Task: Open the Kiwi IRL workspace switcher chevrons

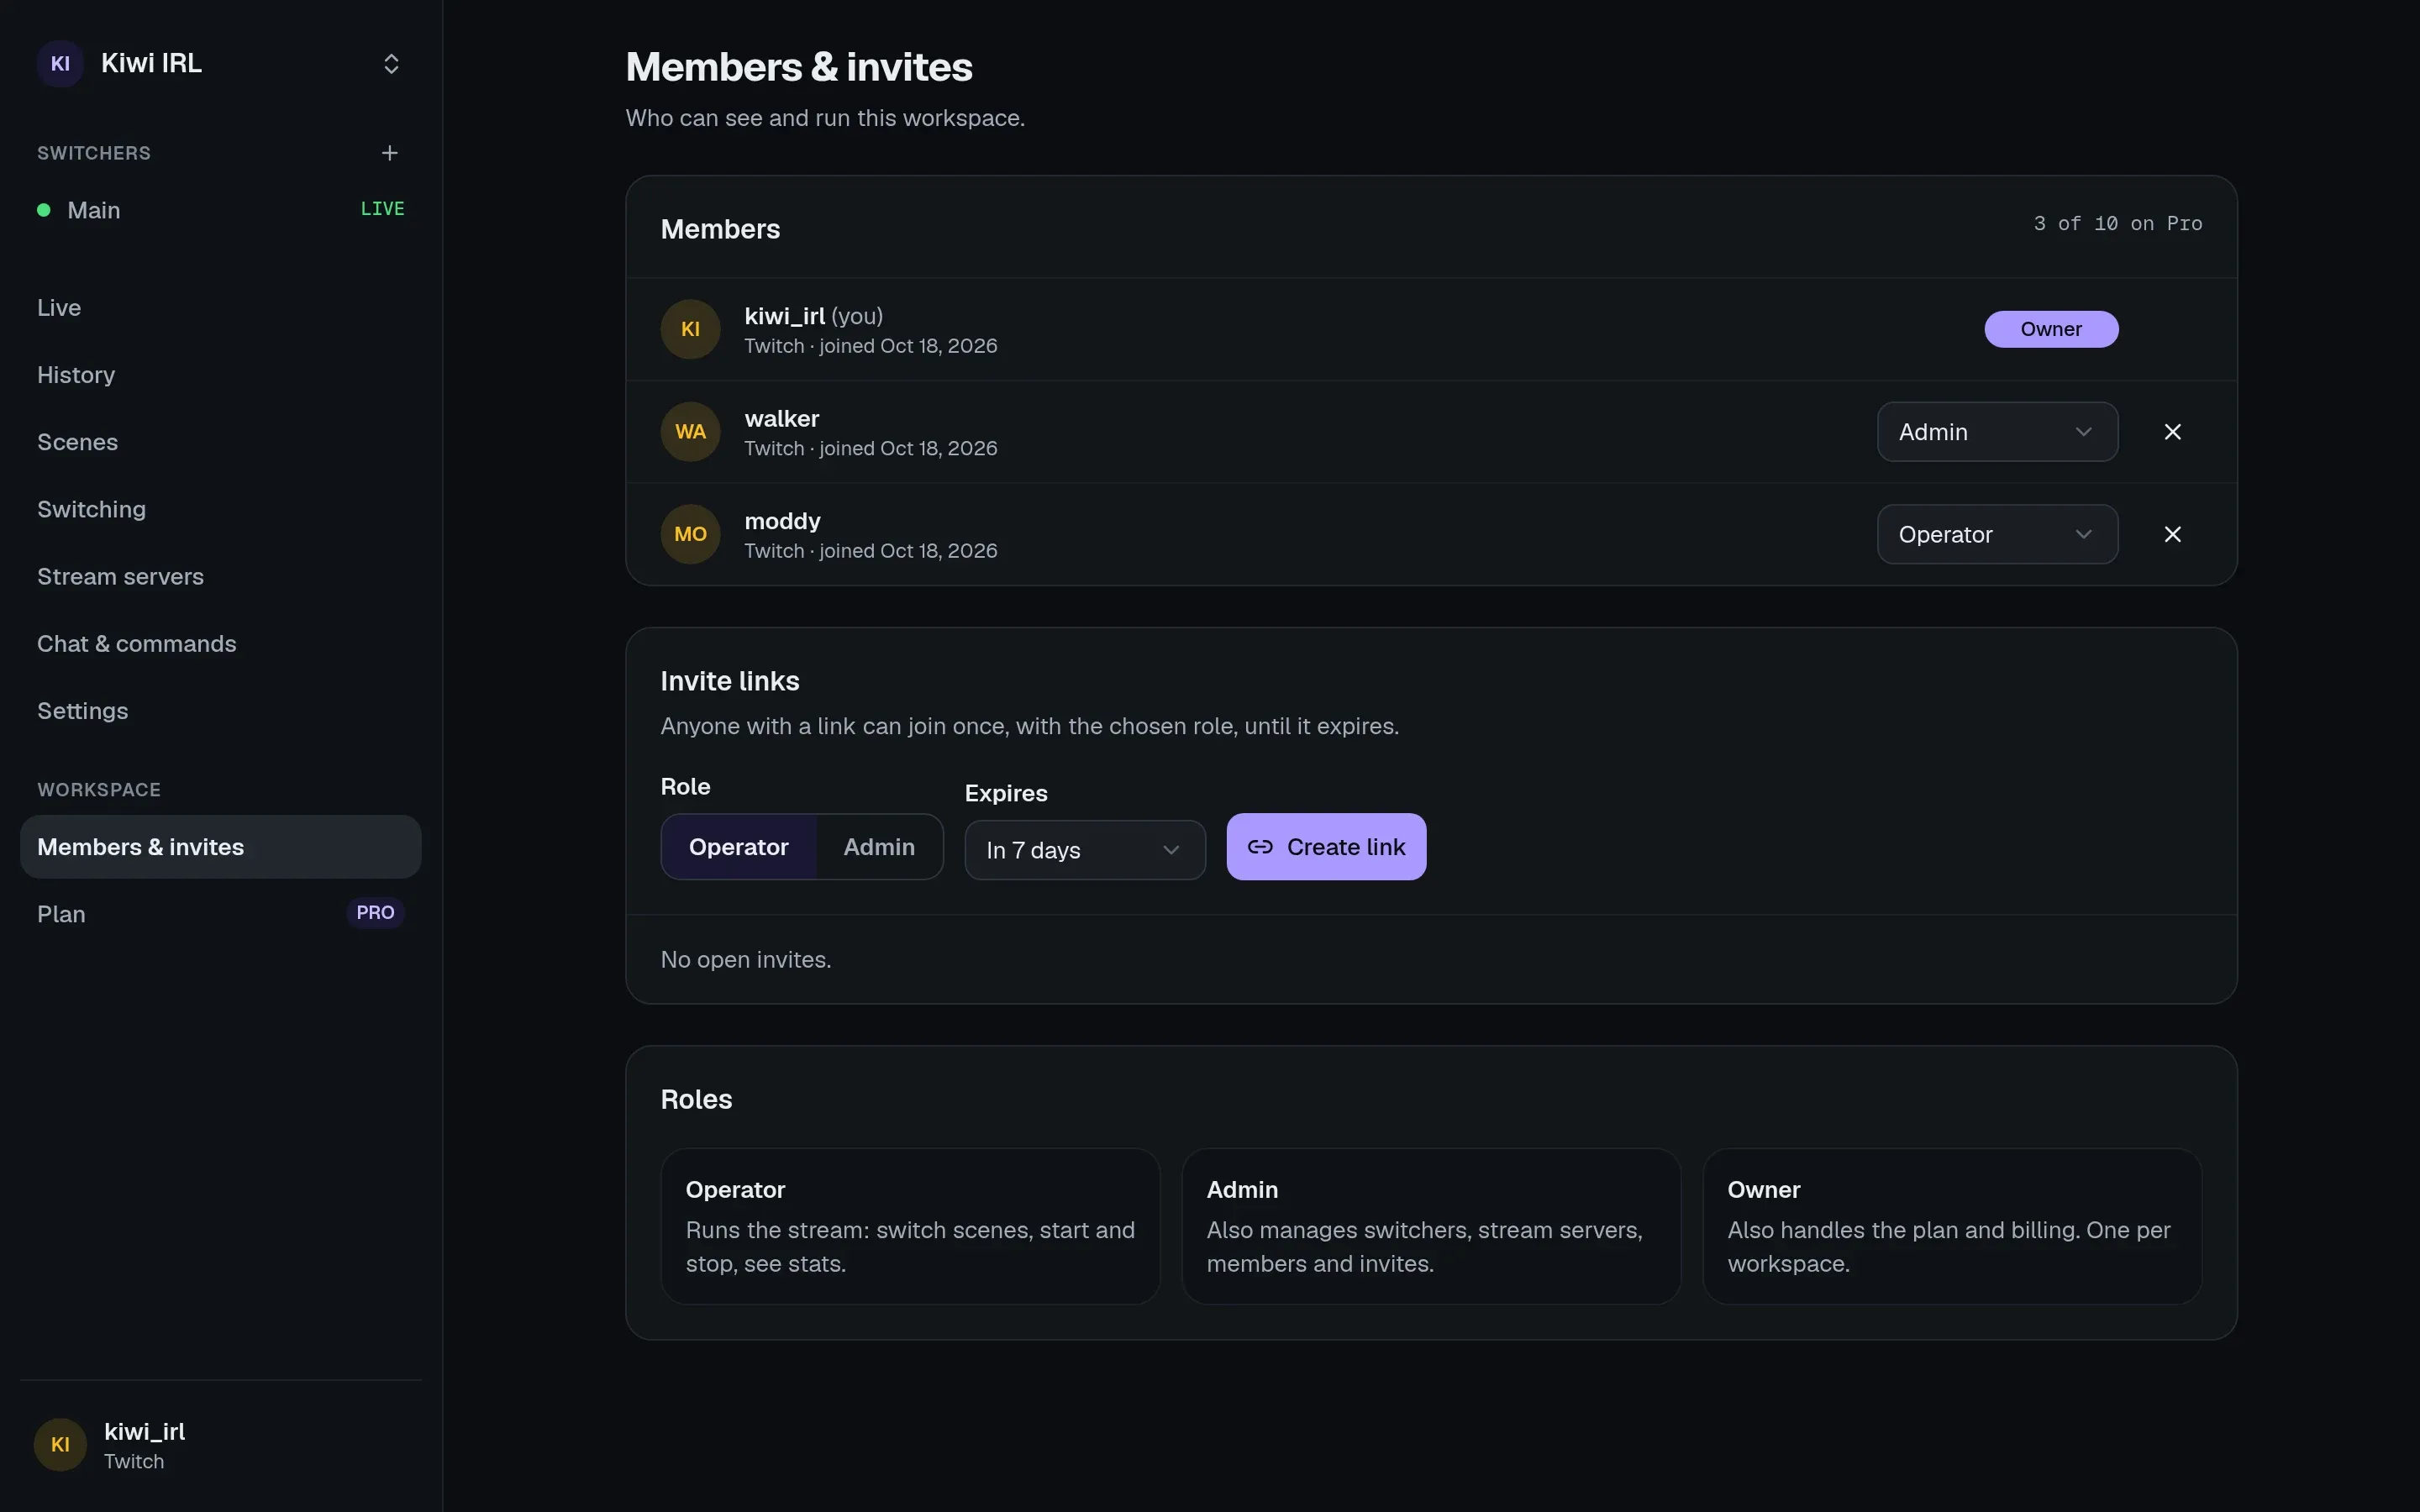Action: (391, 64)
